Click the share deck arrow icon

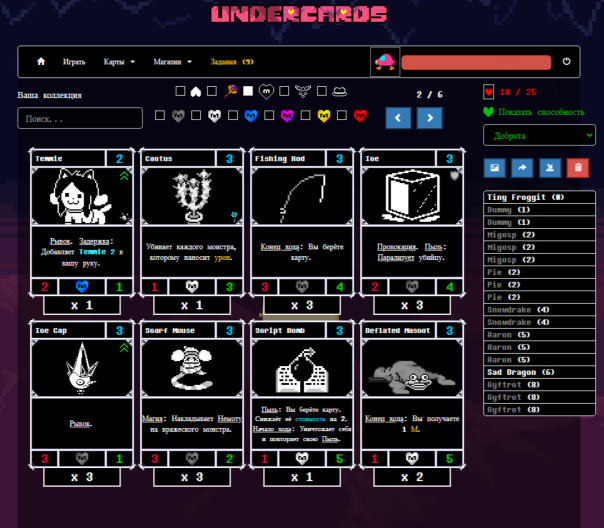[522, 168]
